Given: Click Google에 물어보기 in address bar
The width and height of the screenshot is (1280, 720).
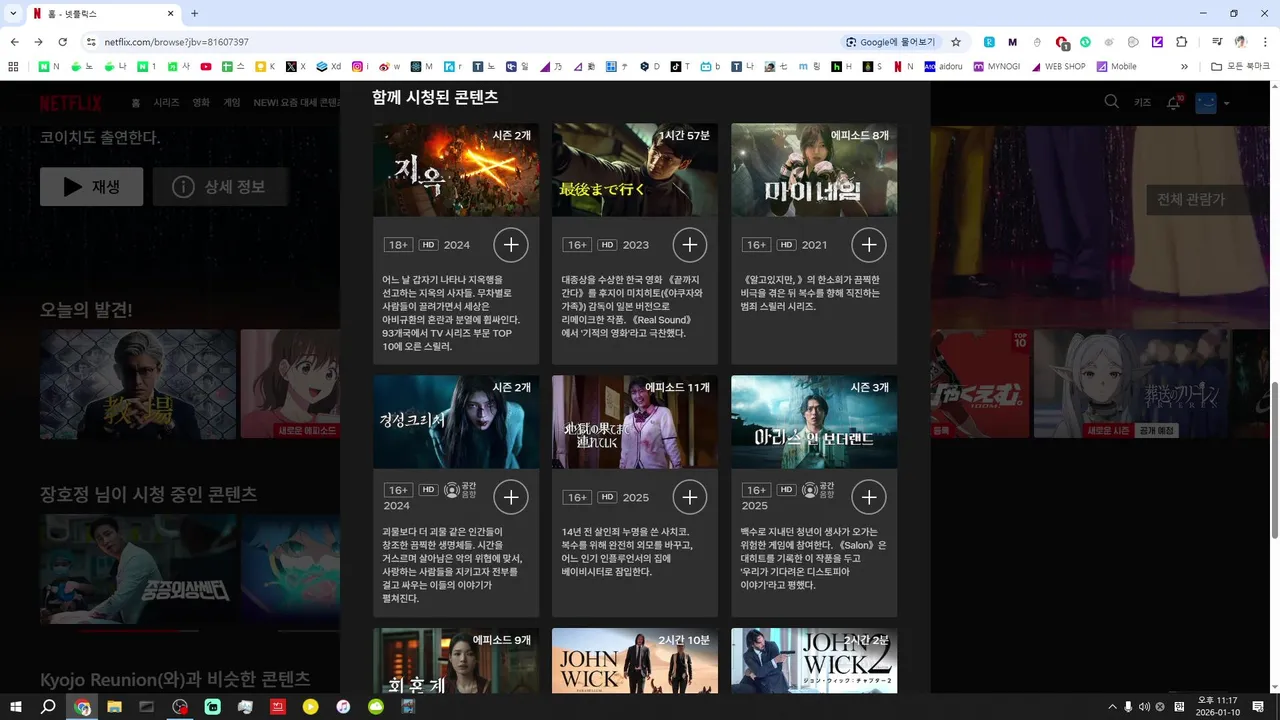Looking at the screenshot, I should [x=890, y=42].
